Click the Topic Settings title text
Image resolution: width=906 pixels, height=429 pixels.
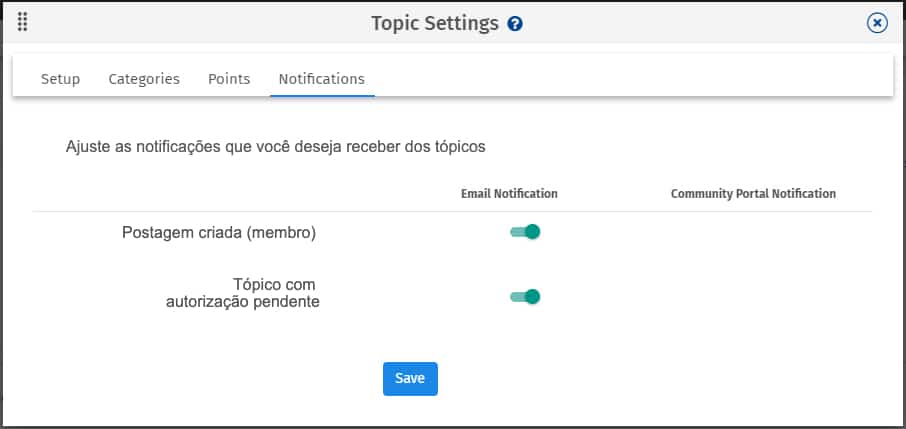click(435, 24)
